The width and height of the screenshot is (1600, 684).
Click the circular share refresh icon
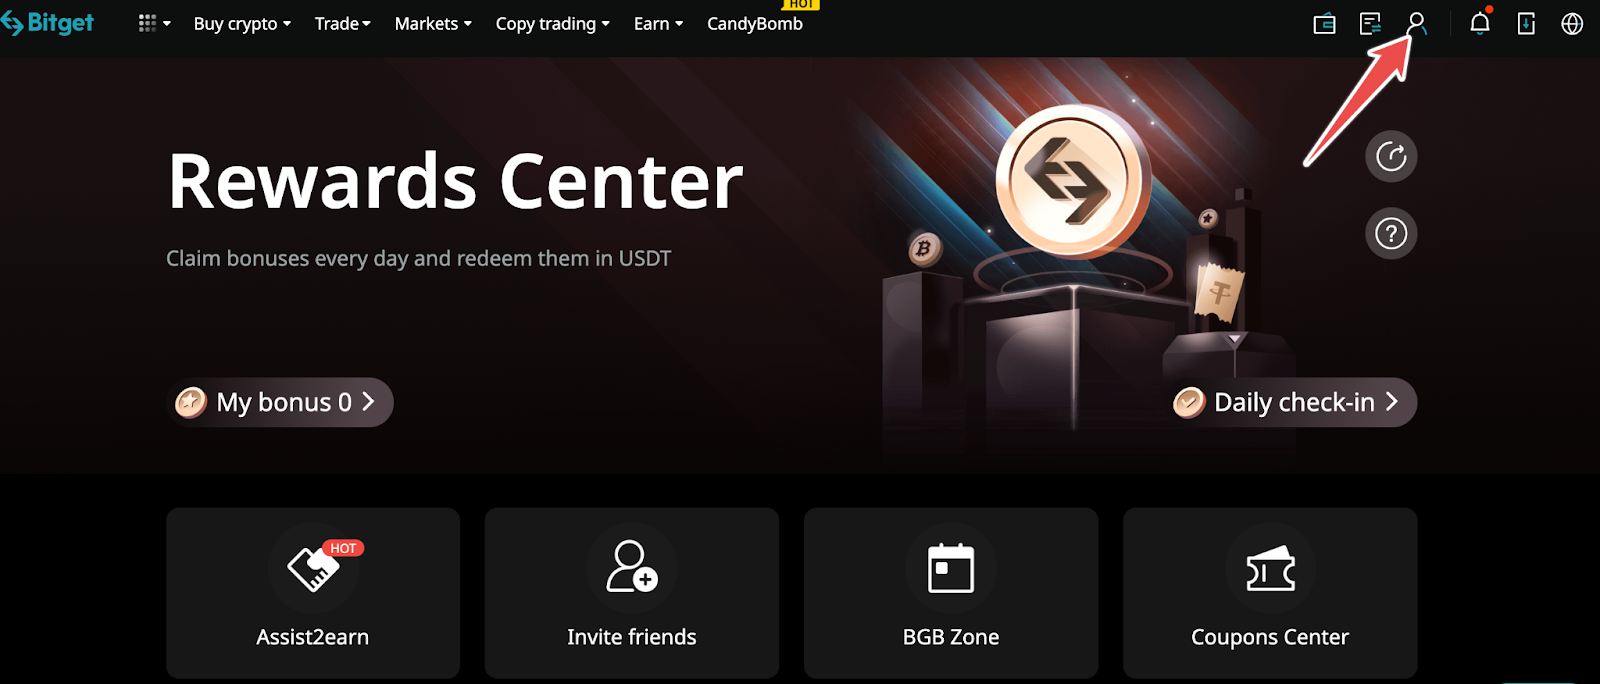[1391, 156]
